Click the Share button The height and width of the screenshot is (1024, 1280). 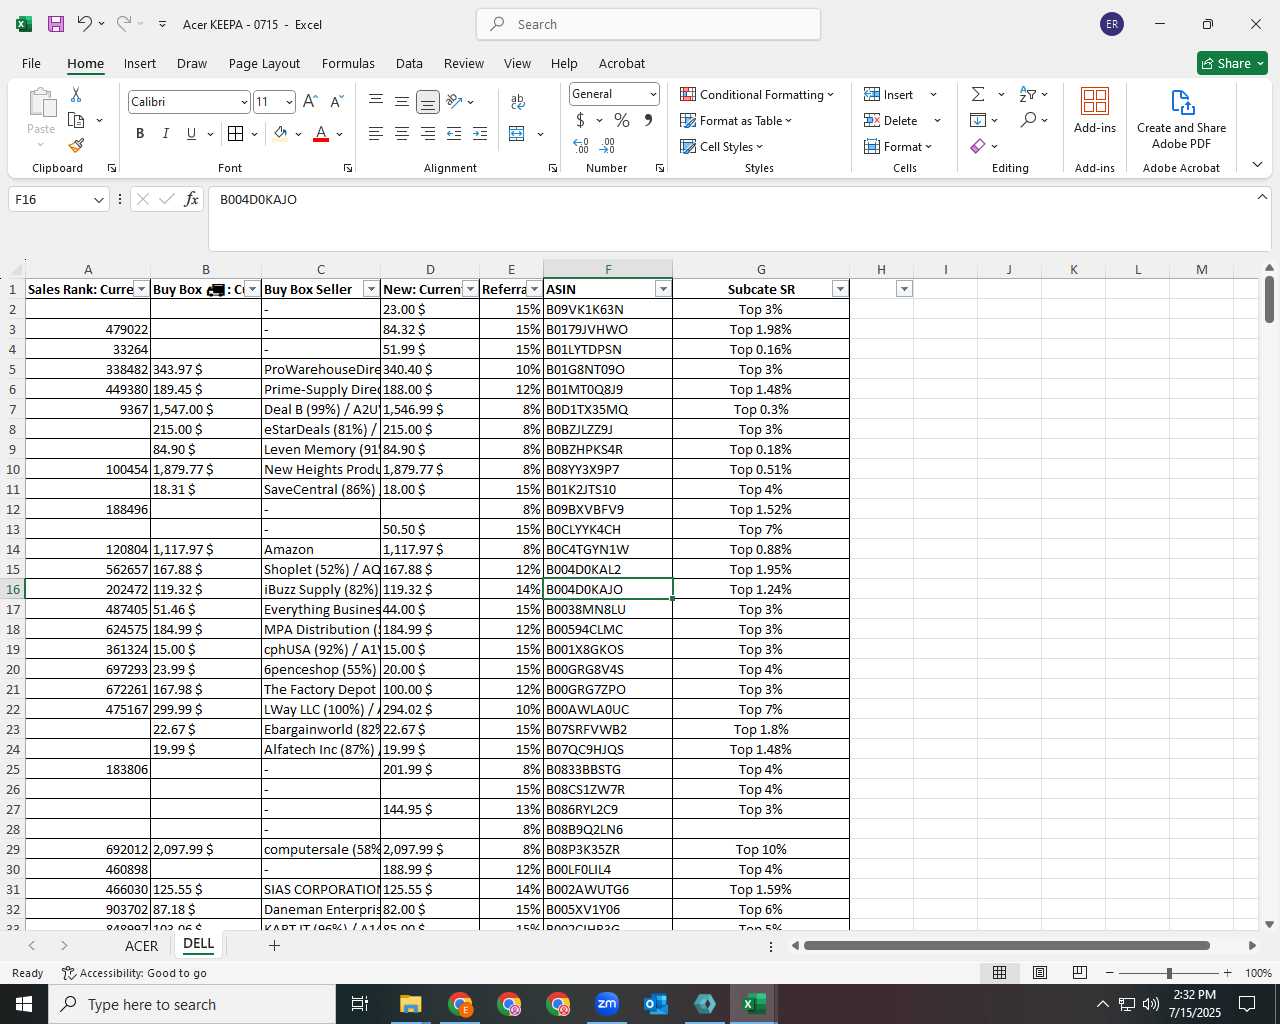(x=1232, y=63)
